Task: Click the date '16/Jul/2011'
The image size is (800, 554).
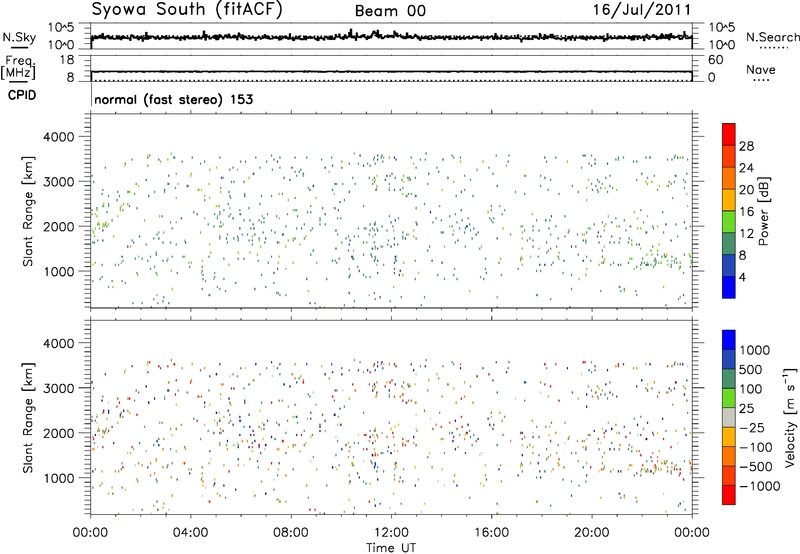Action: (x=642, y=10)
